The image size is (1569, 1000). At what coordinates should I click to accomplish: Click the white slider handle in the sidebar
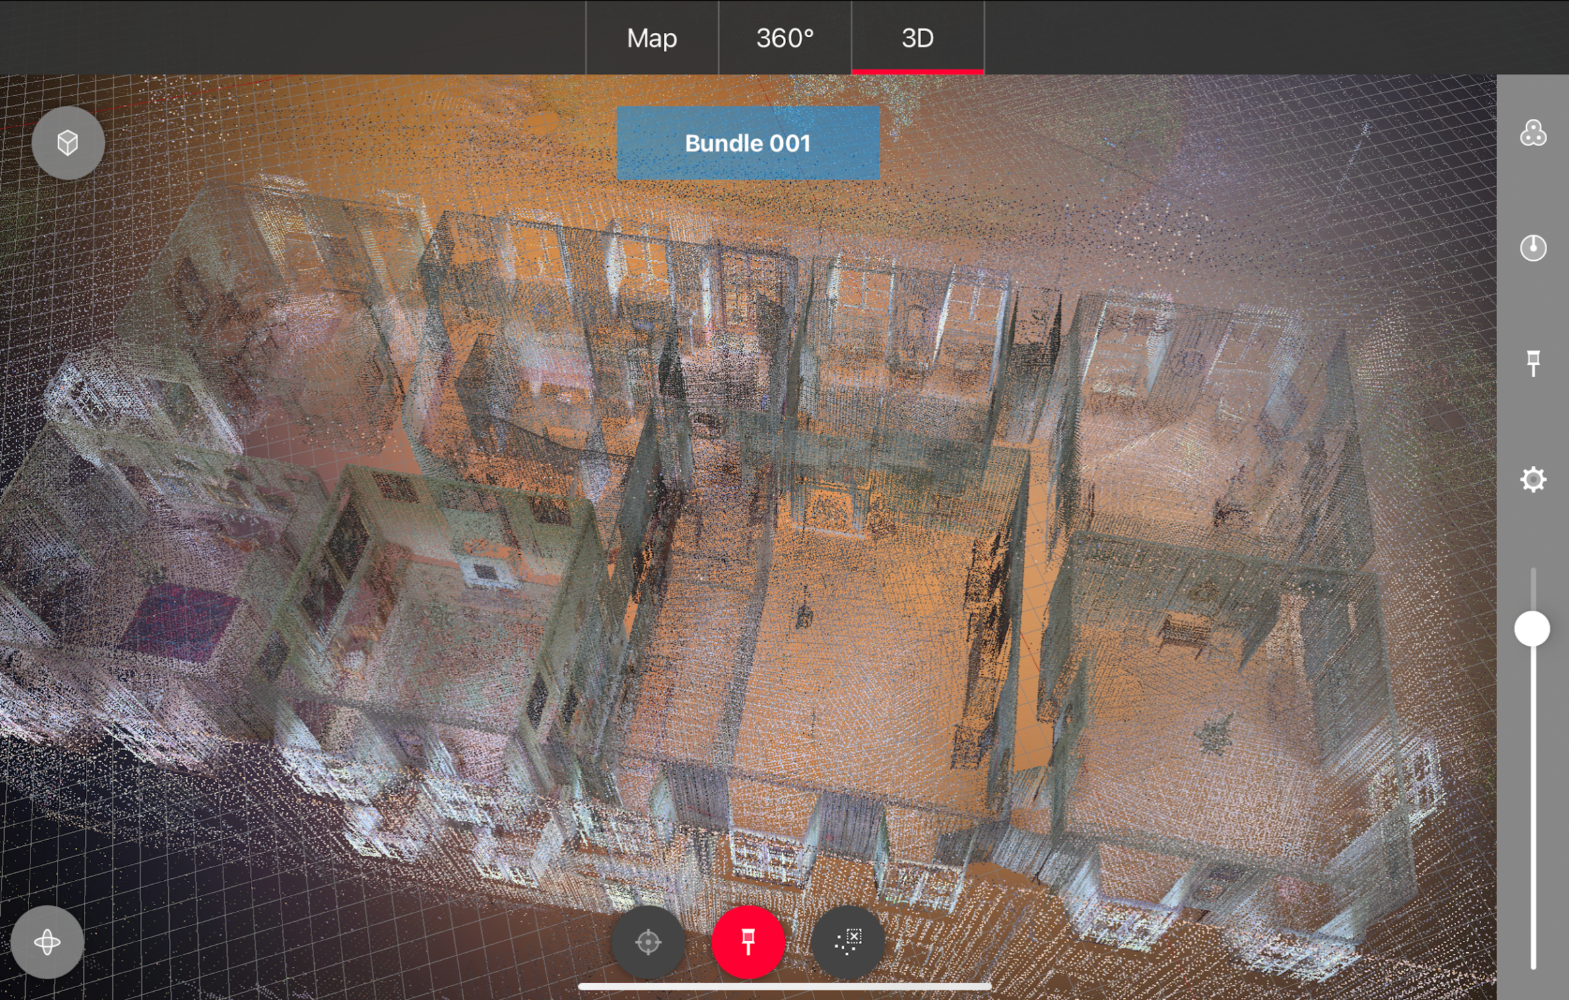(1532, 629)
